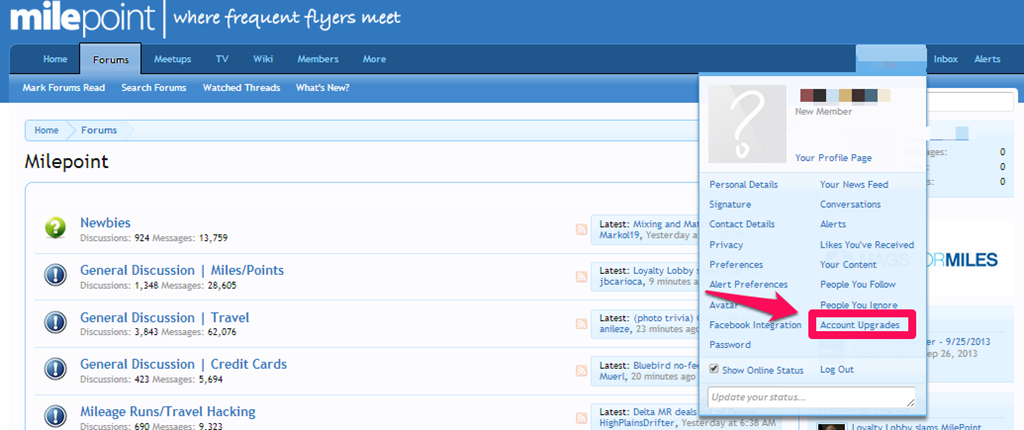The image size is (1024, 430).
Task: Open Watched Threads
Action: click(x=242, y=88)
